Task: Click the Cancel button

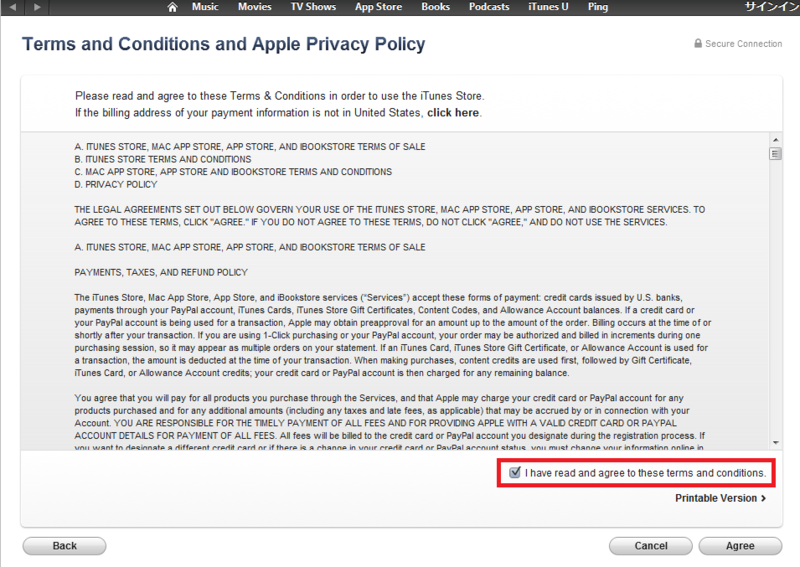Action: pyautogui.click(x=651, y=546)
